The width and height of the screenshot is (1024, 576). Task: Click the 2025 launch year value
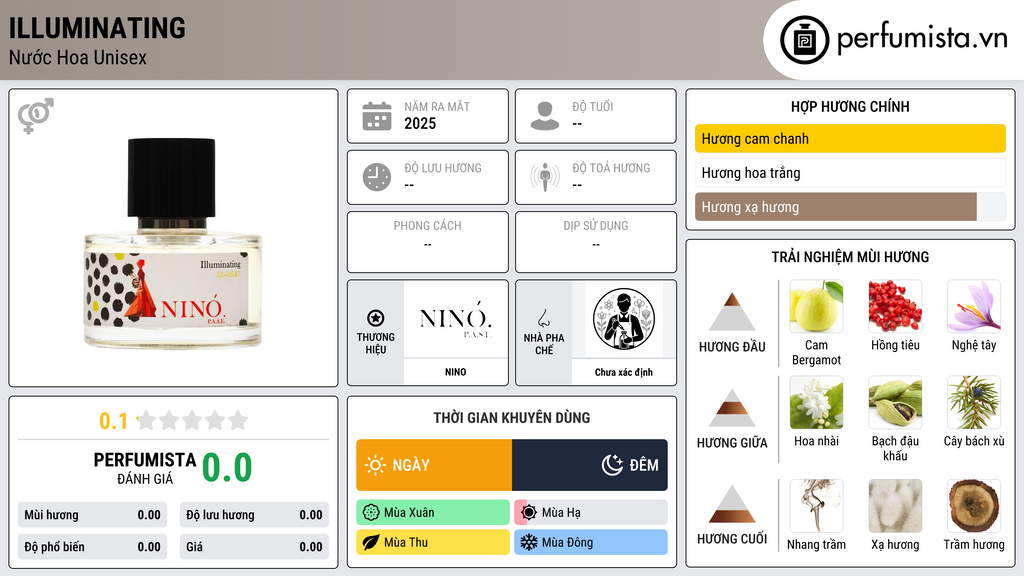coord(420,123)
